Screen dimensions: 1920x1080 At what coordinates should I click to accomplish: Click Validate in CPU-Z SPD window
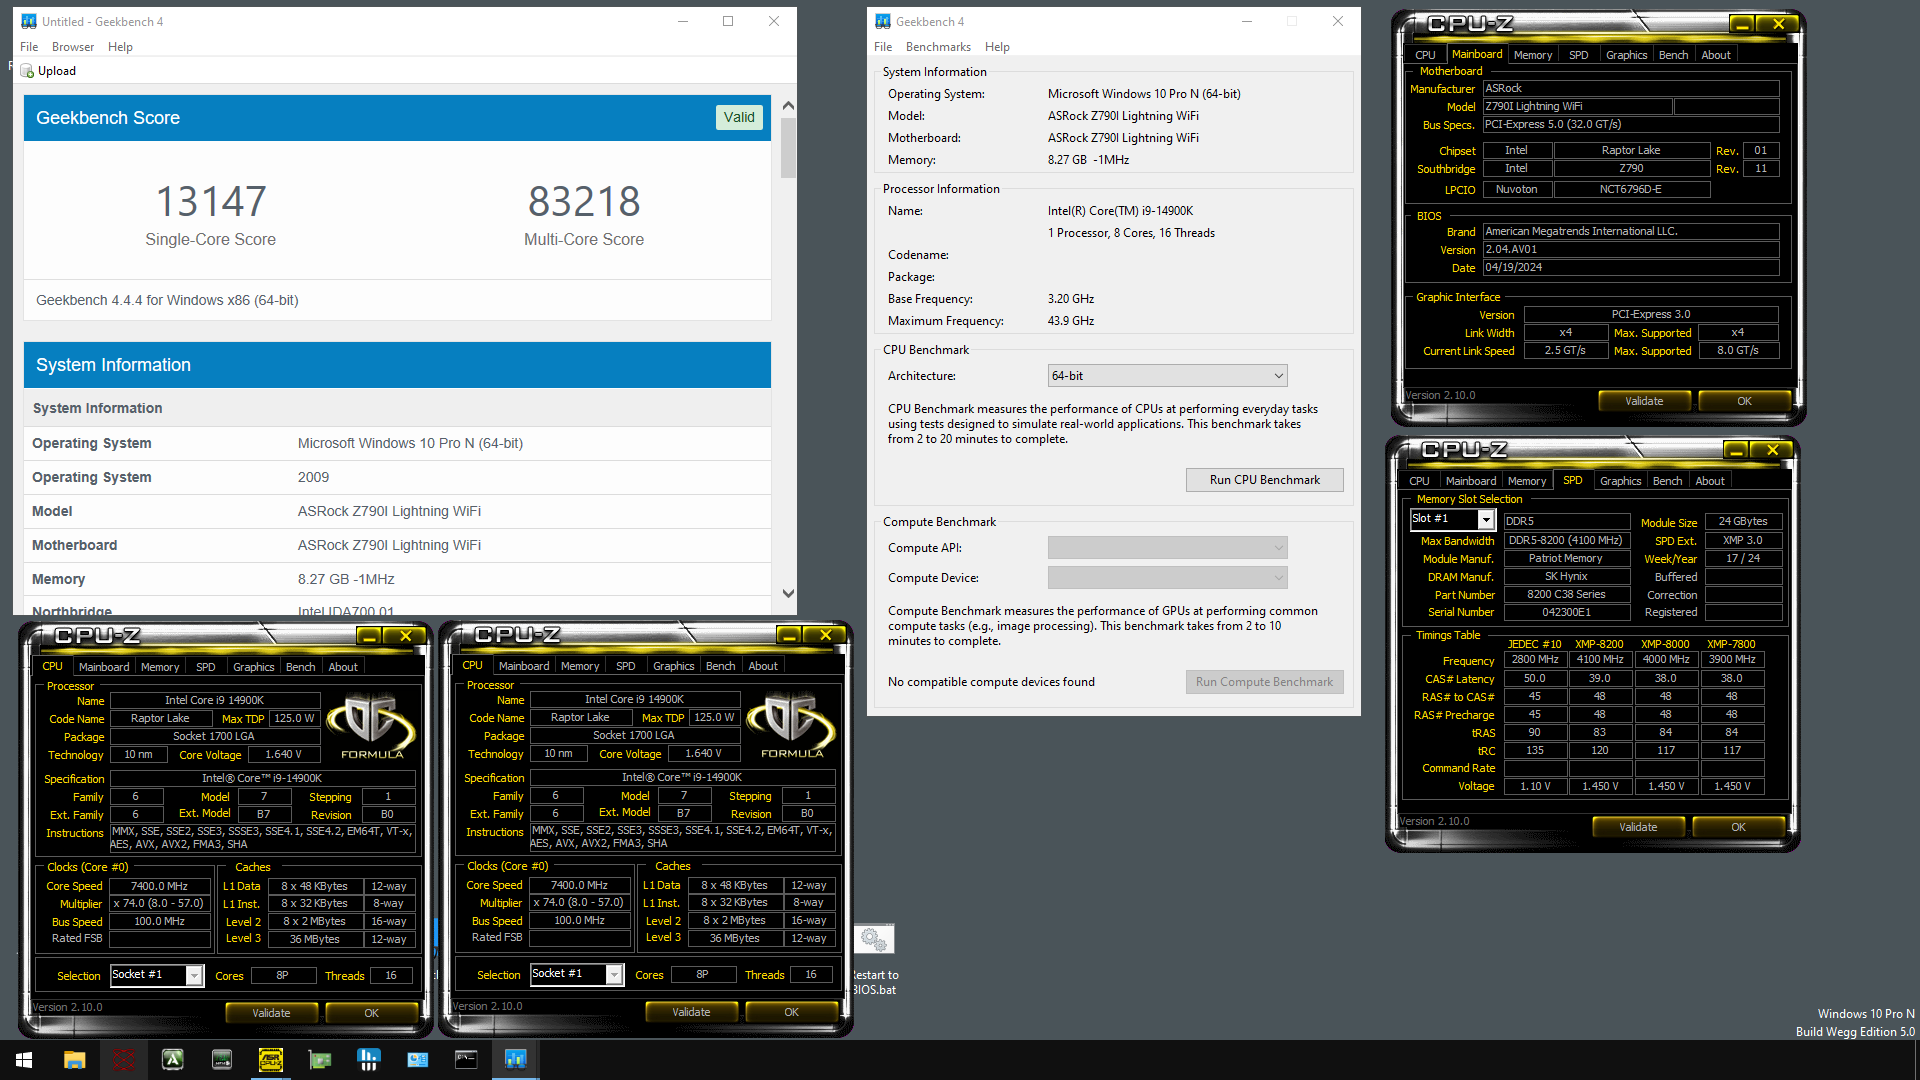click(x=1638, y=827)
